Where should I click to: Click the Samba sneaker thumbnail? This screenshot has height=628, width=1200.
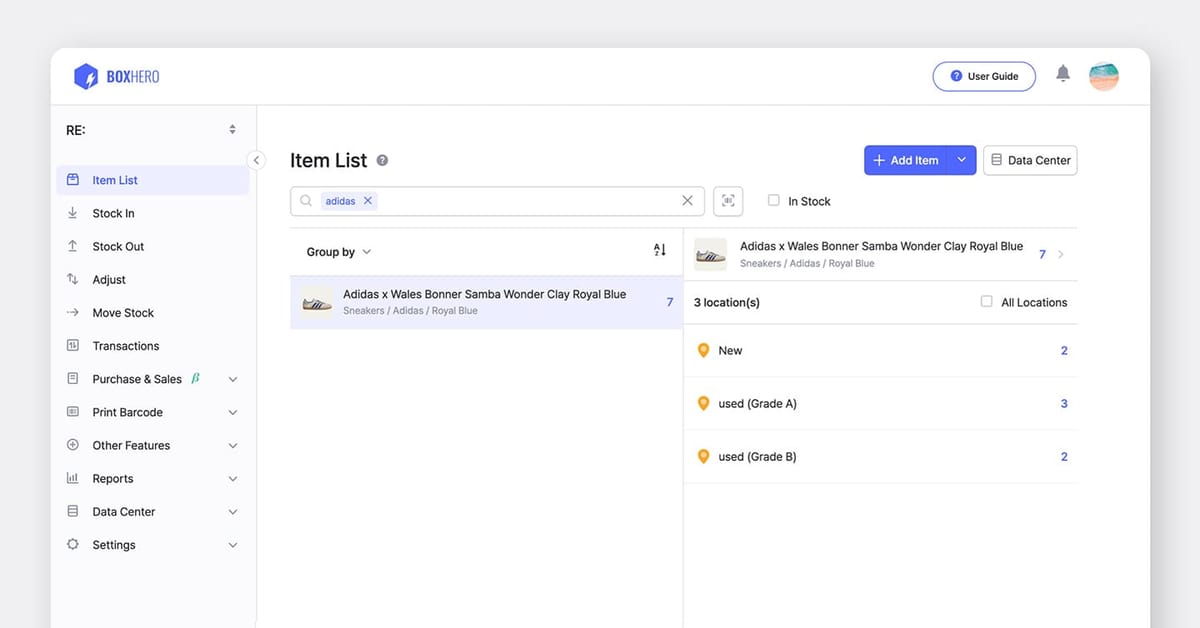pyautogui.click(x=317, y=301)
